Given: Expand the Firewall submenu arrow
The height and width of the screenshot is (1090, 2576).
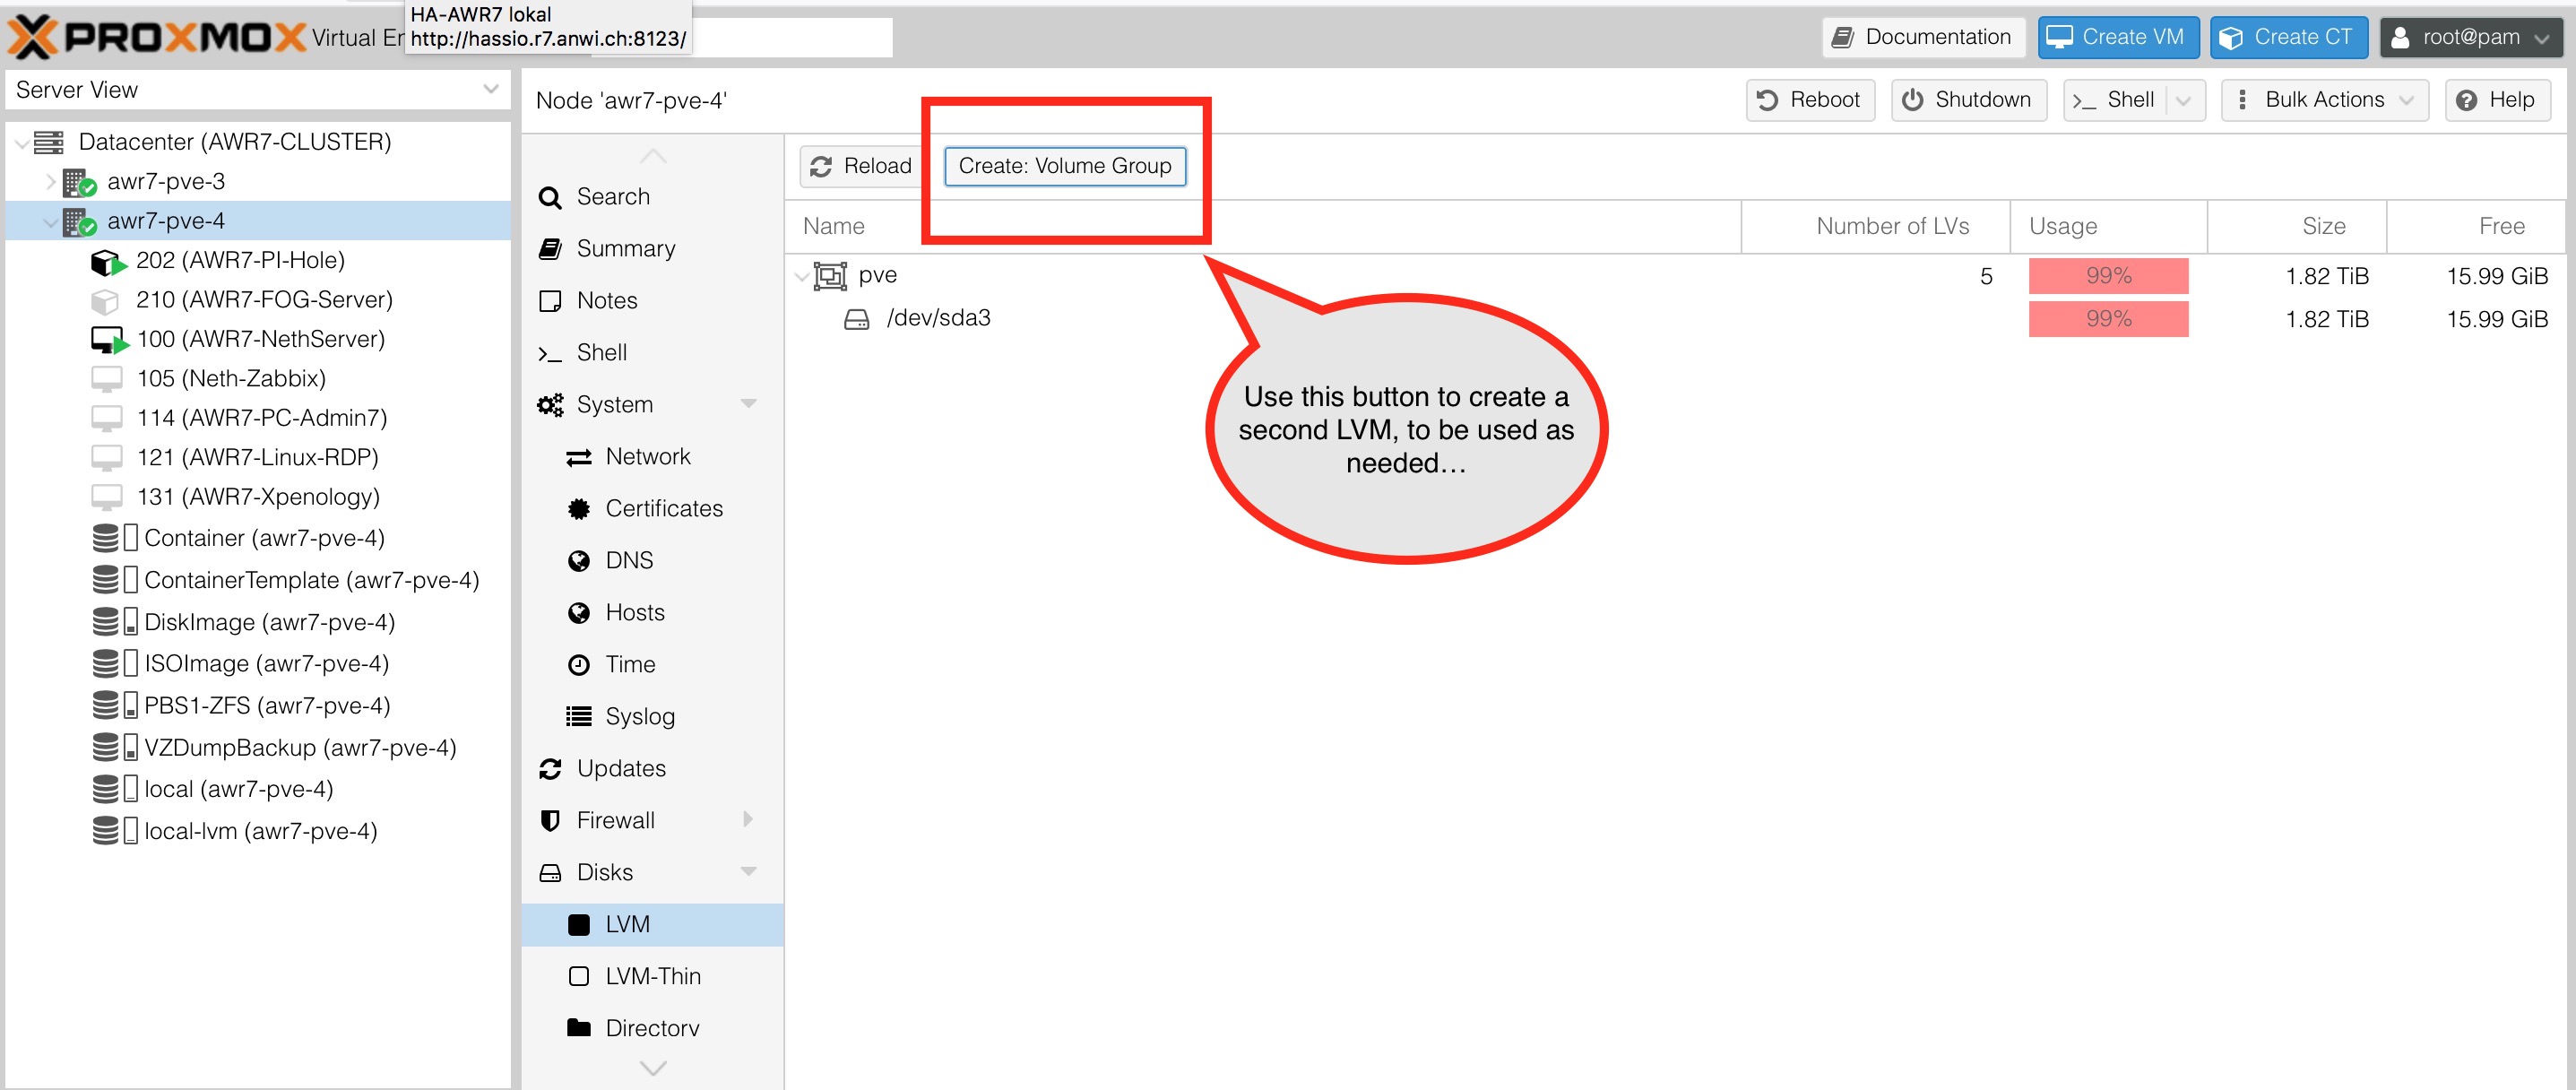Looking at the screenshot, I should pyautogui.click(x=748, y=820).
